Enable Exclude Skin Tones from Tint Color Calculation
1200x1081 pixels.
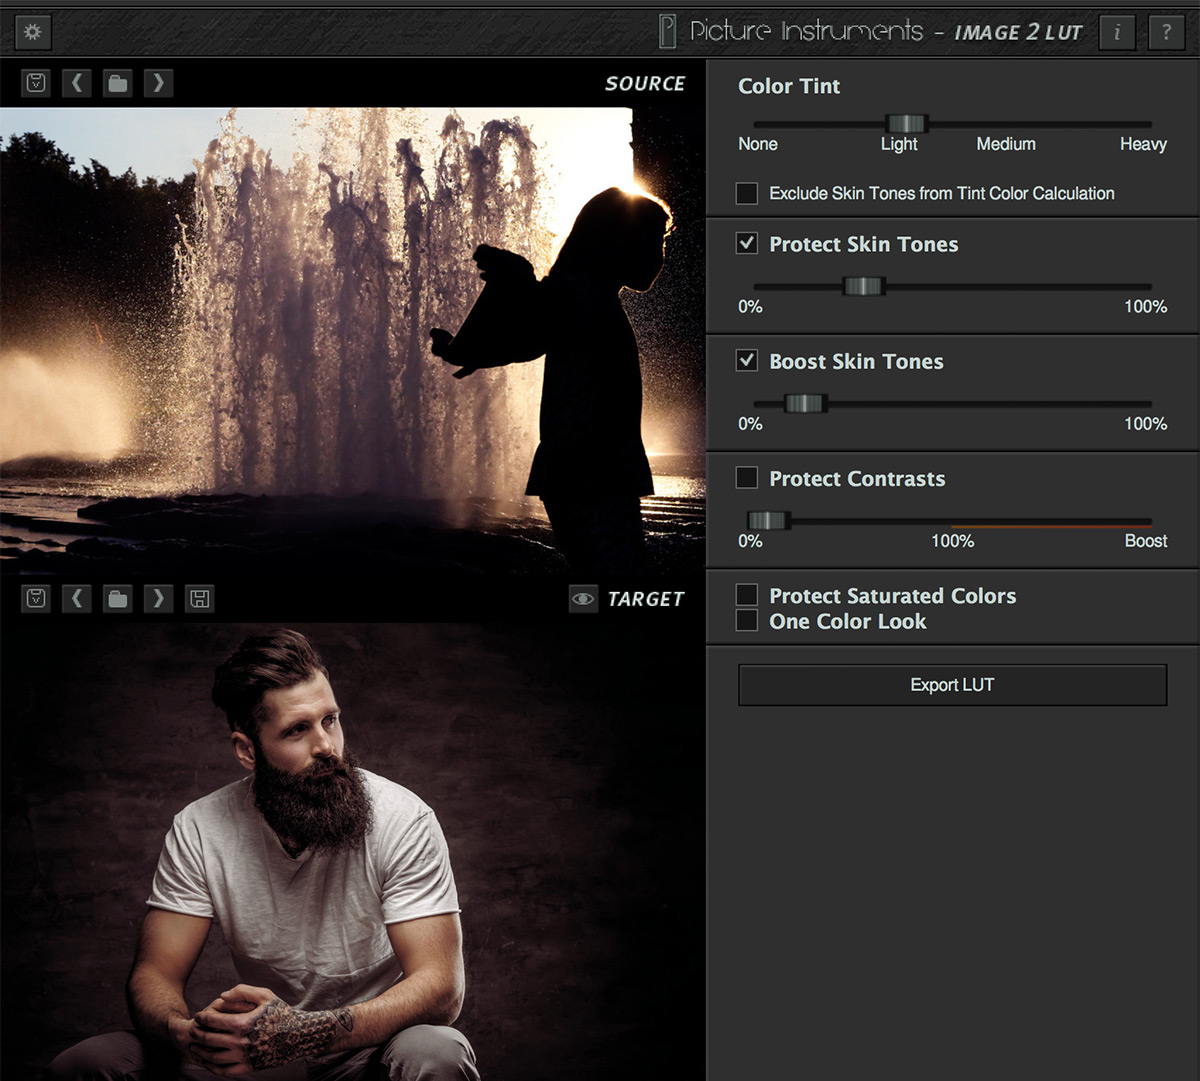point(747,193)
